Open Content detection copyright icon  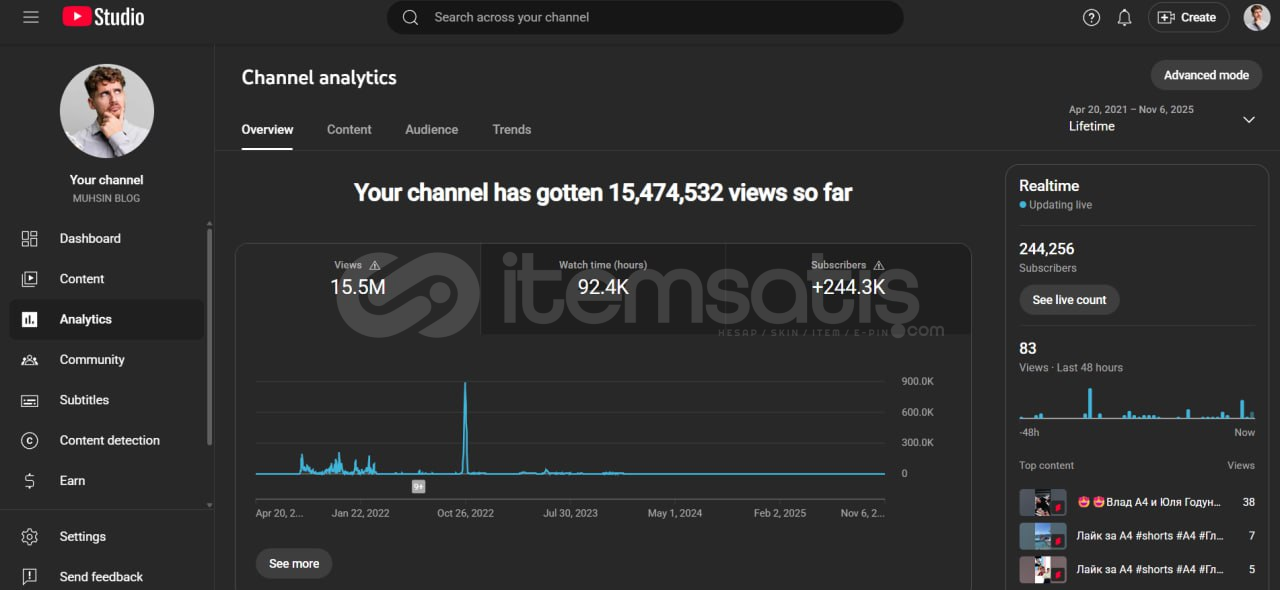tap(30, 441)
